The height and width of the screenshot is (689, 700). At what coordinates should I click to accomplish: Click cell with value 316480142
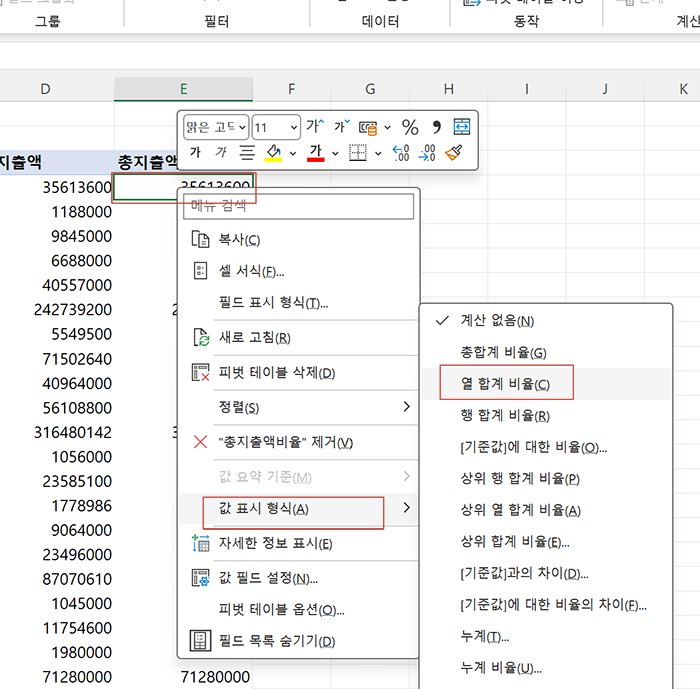tap(57, 432)
